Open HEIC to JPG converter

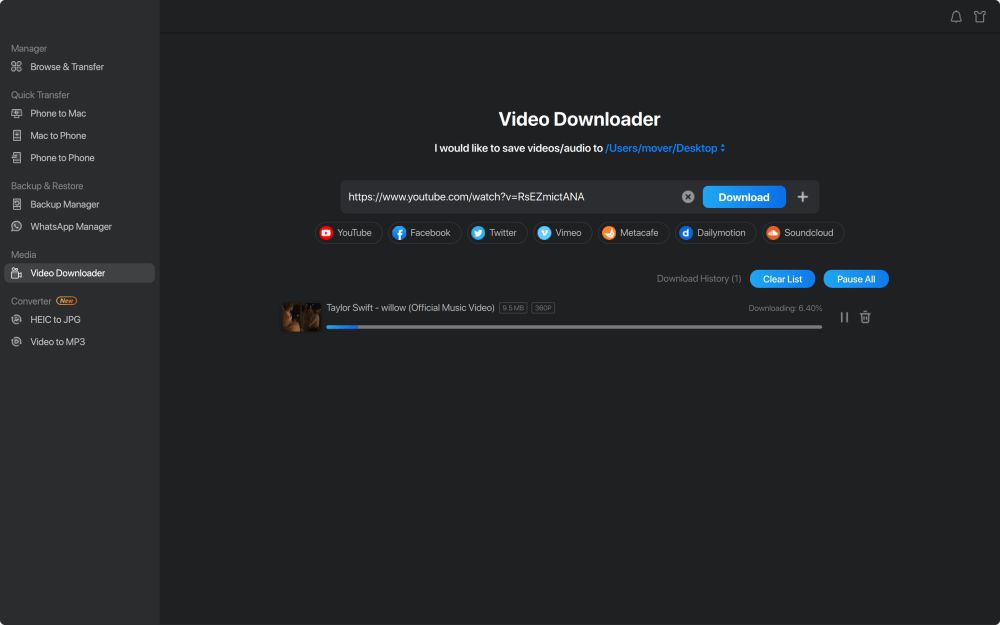[55, 320]
